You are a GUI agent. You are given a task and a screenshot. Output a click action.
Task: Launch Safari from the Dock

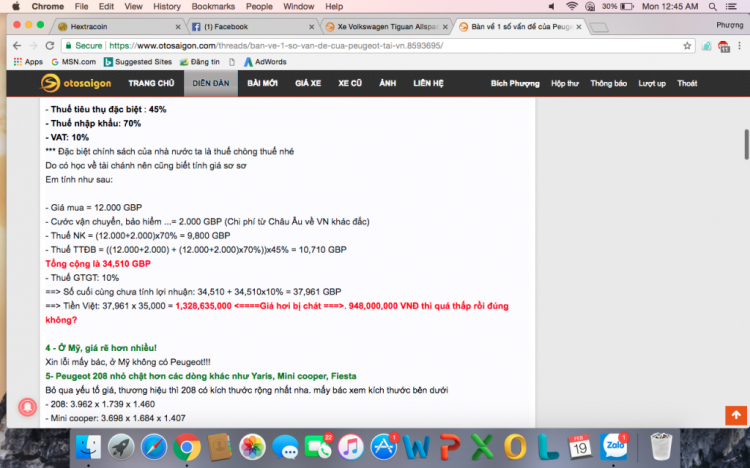(x=154, y=447)
